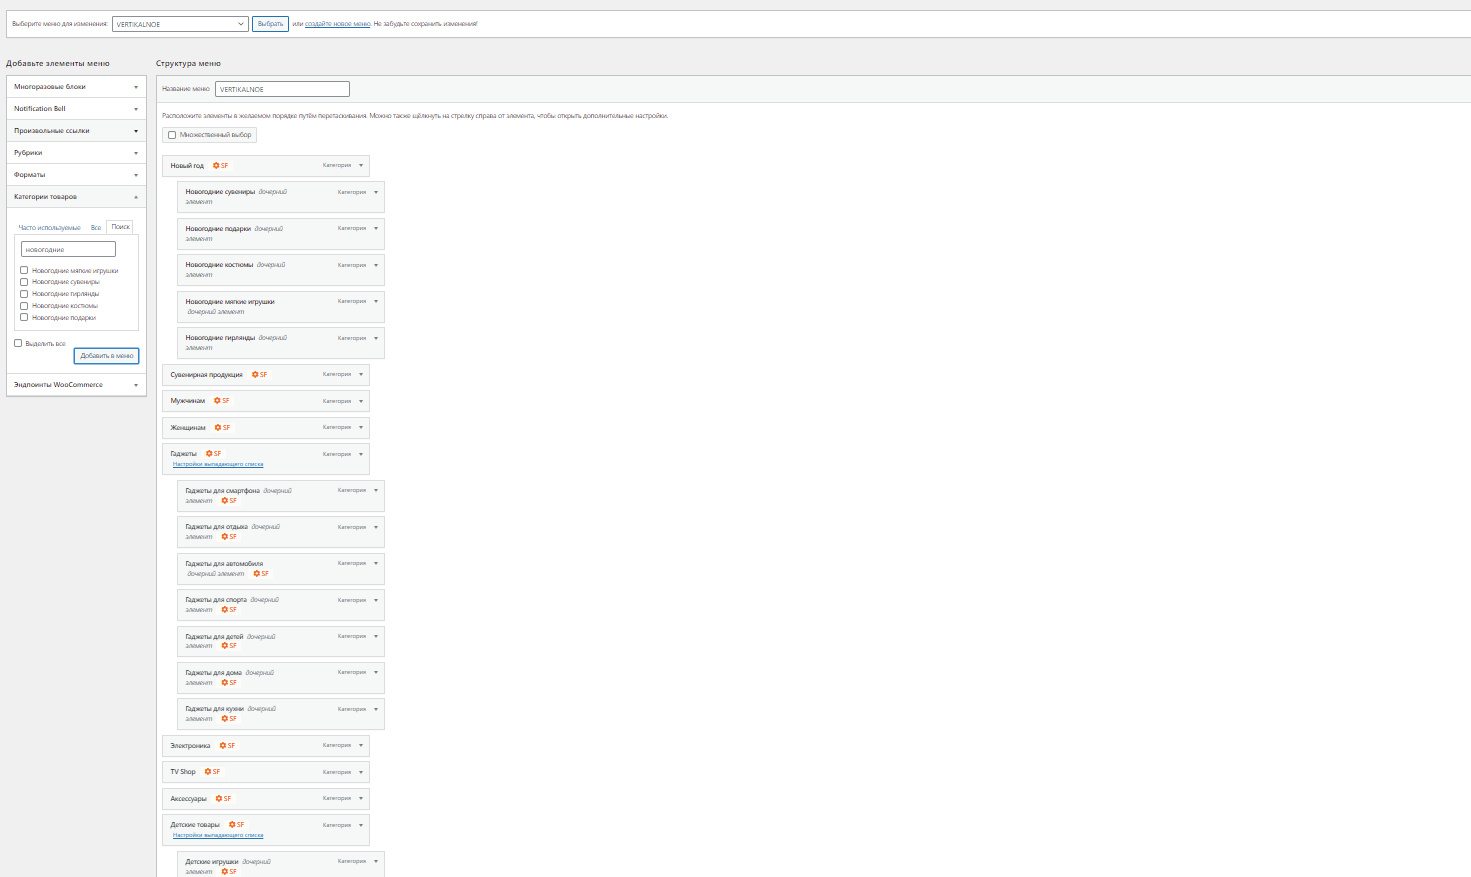Check Новогодние сувениры in search results
Viewport: 1471px width, 877px height.
[x=24, y=282]
